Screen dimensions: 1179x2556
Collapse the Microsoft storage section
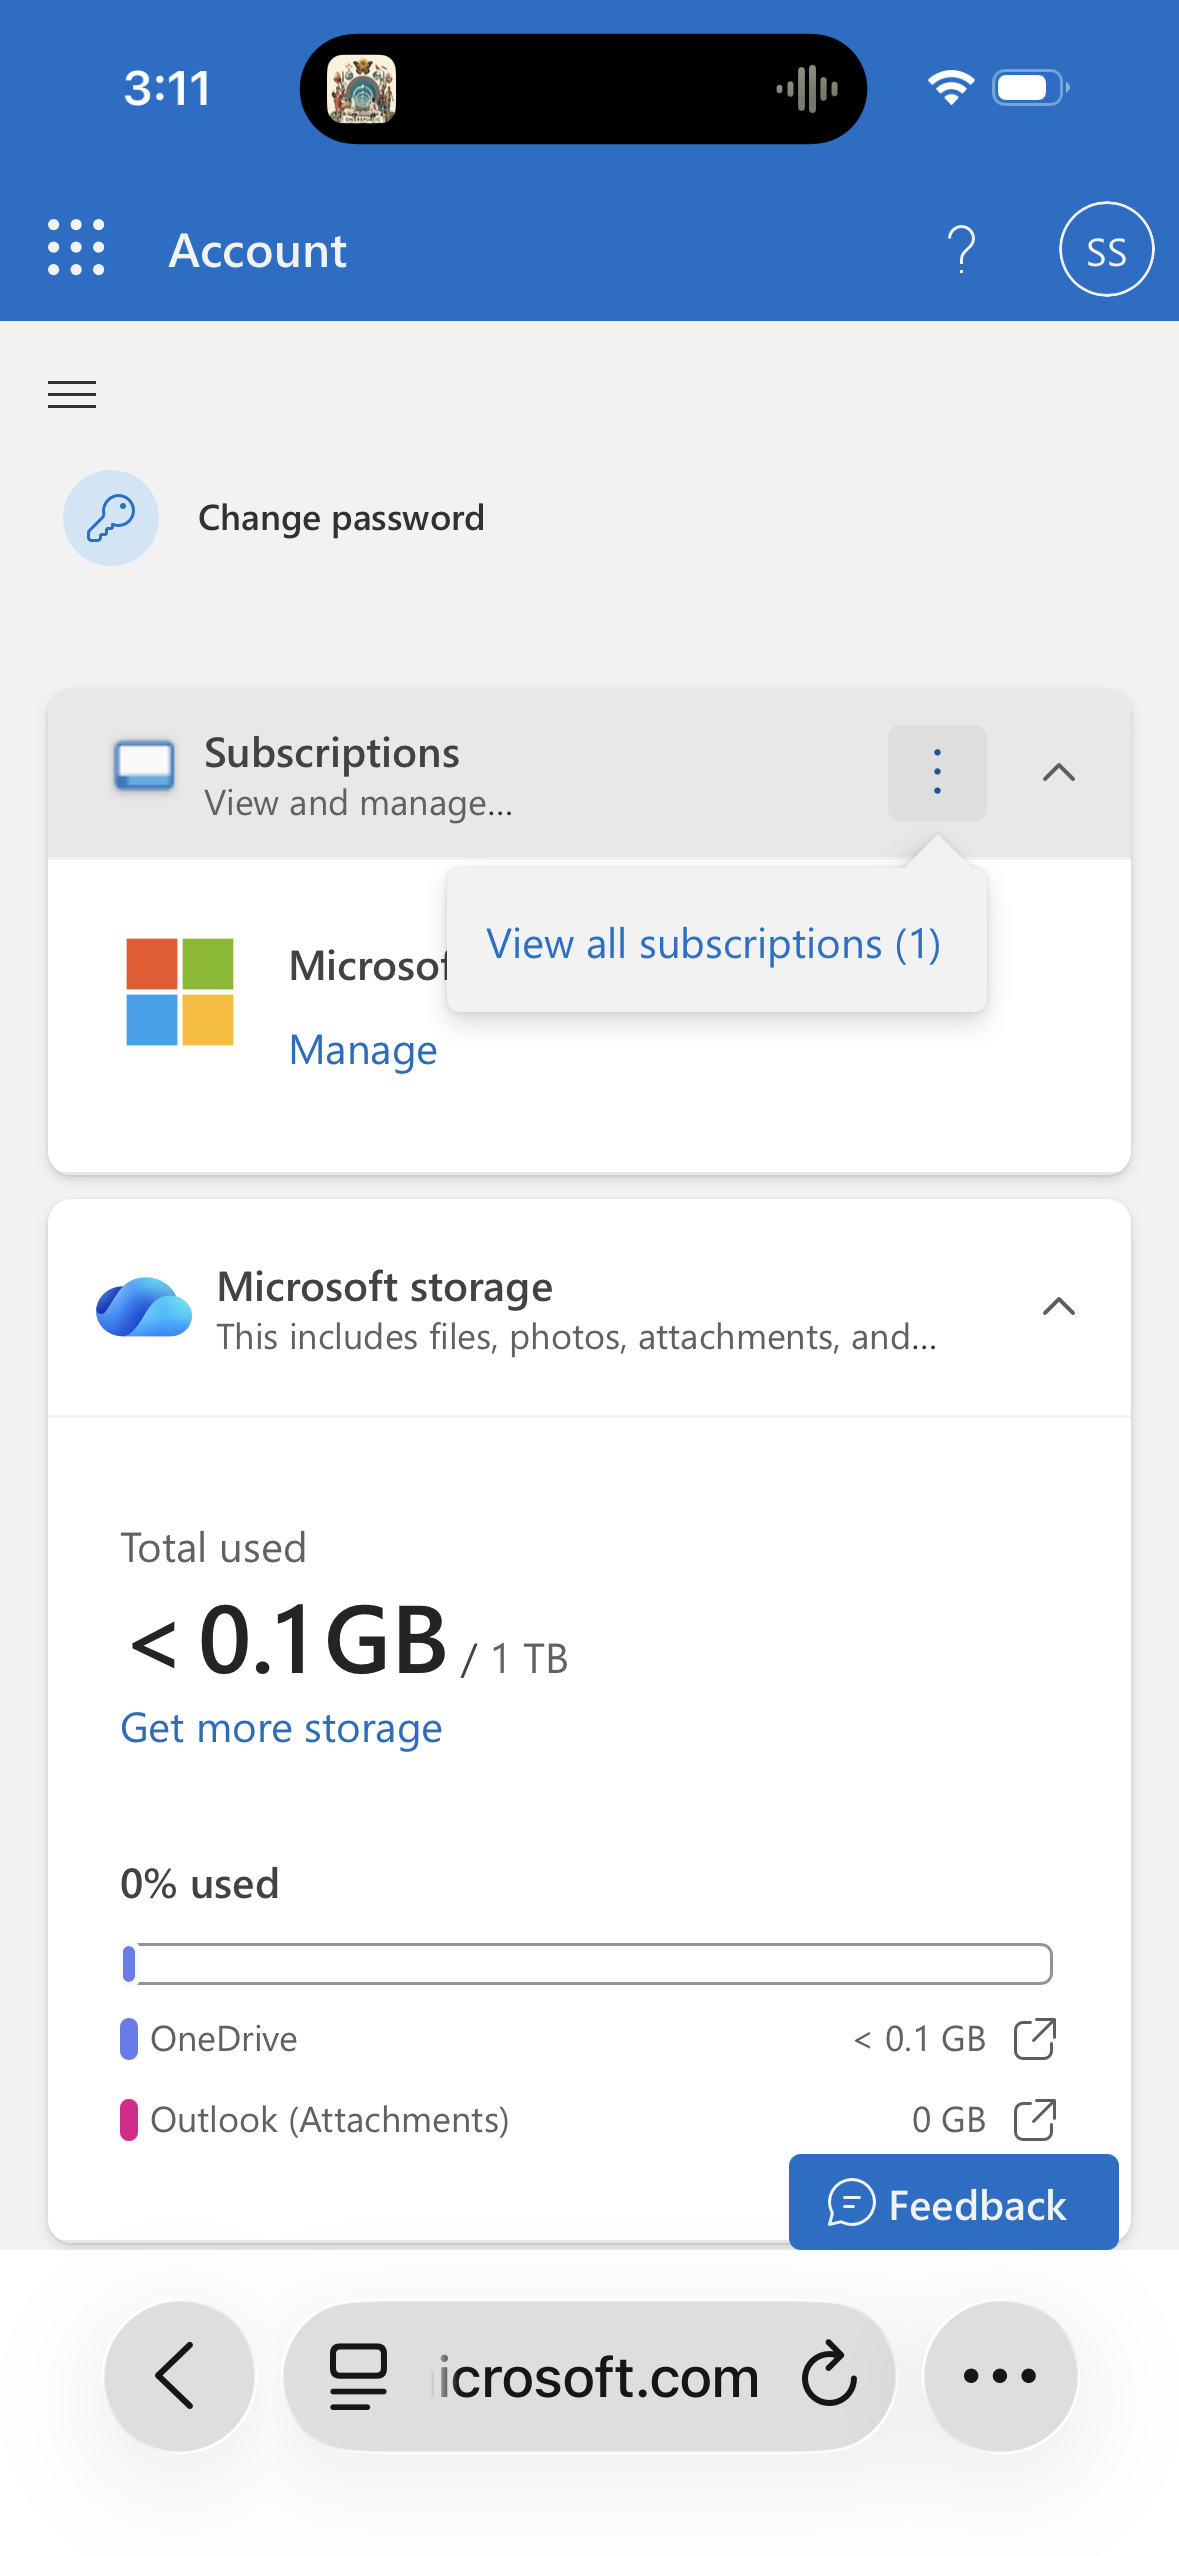[1059, 1306]
